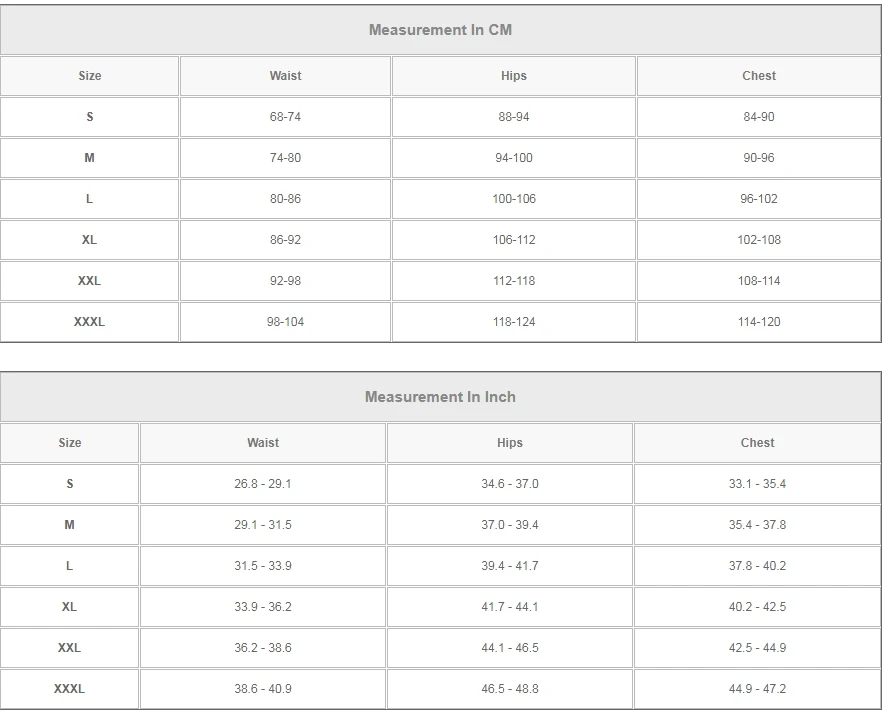This screenshot has height=712, width=889.
Task: Click the hips cell reading 94-100
Action: (x=514, y=158)
